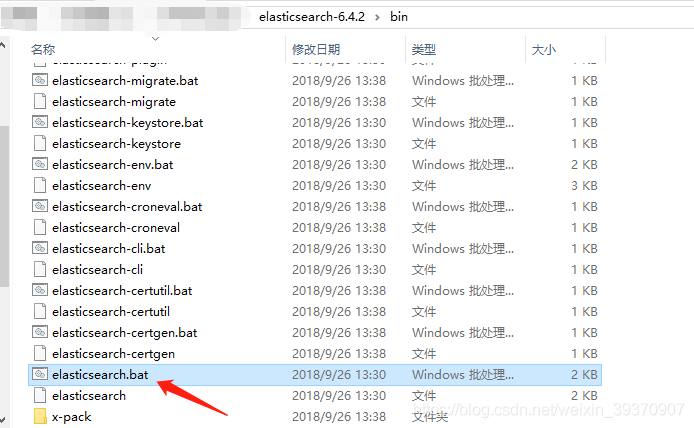694x428 pixels.
Task: Select elasticsearch-env blank file icon
Action: 40,185
